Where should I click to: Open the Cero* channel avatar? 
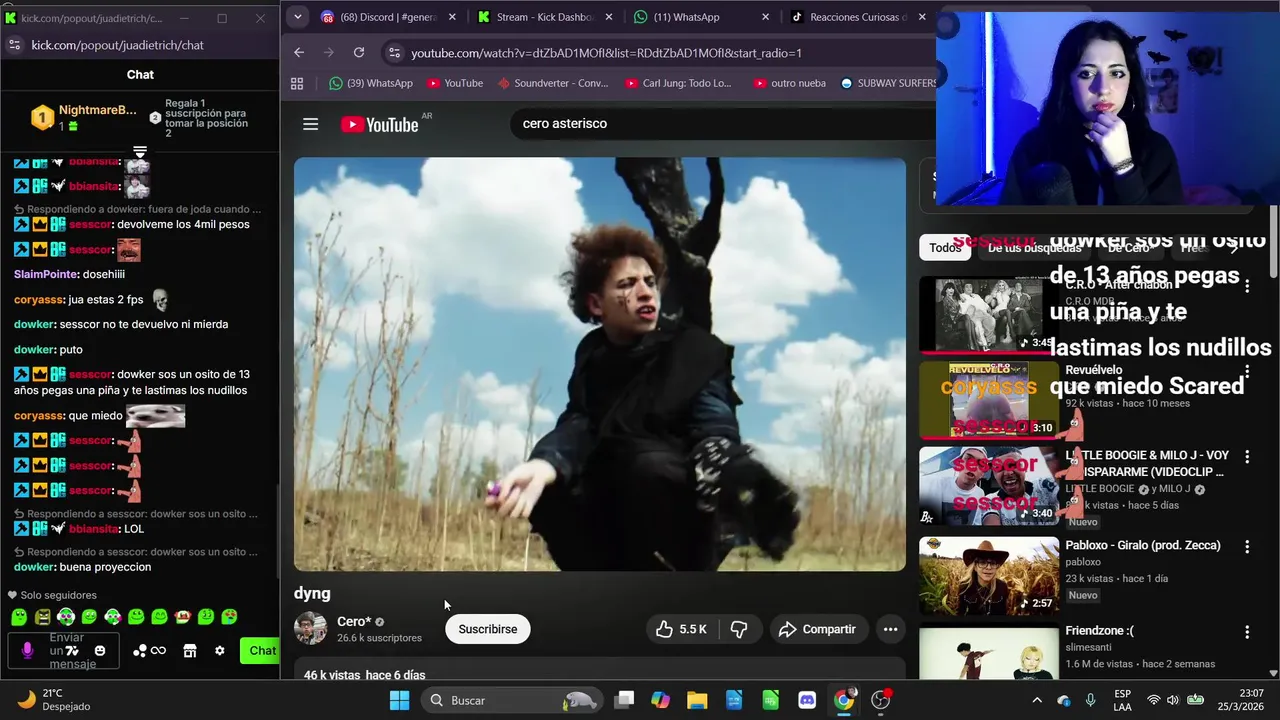(310, 629)
